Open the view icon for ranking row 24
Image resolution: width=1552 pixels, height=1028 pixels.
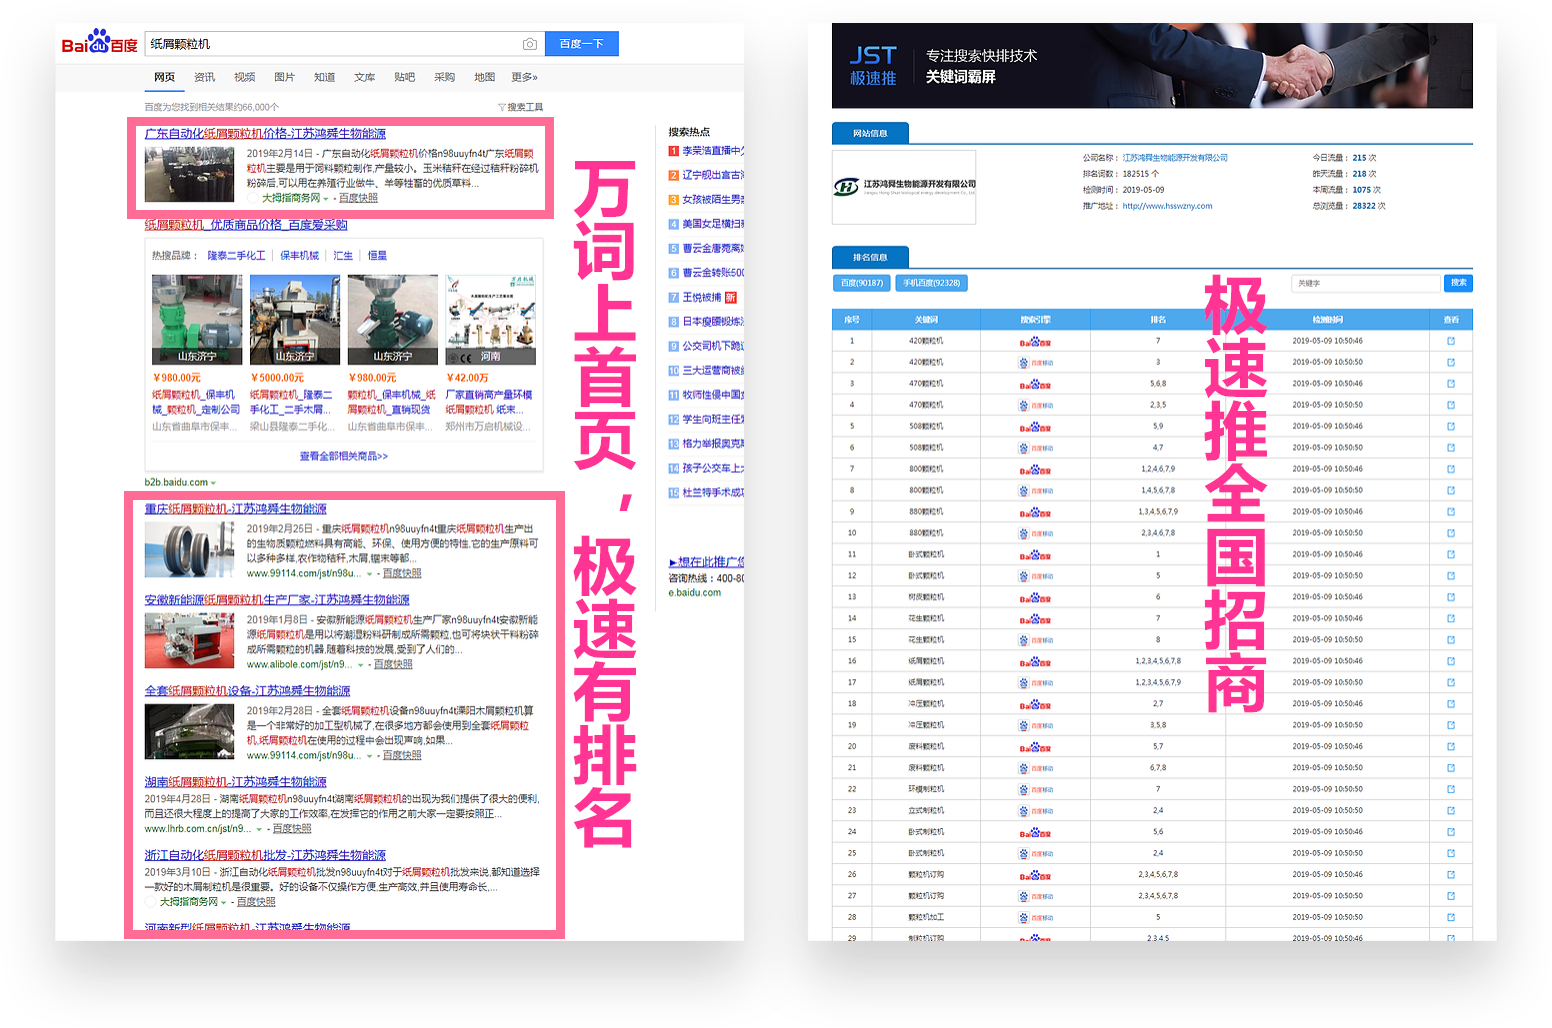[x=1451, y=832]
